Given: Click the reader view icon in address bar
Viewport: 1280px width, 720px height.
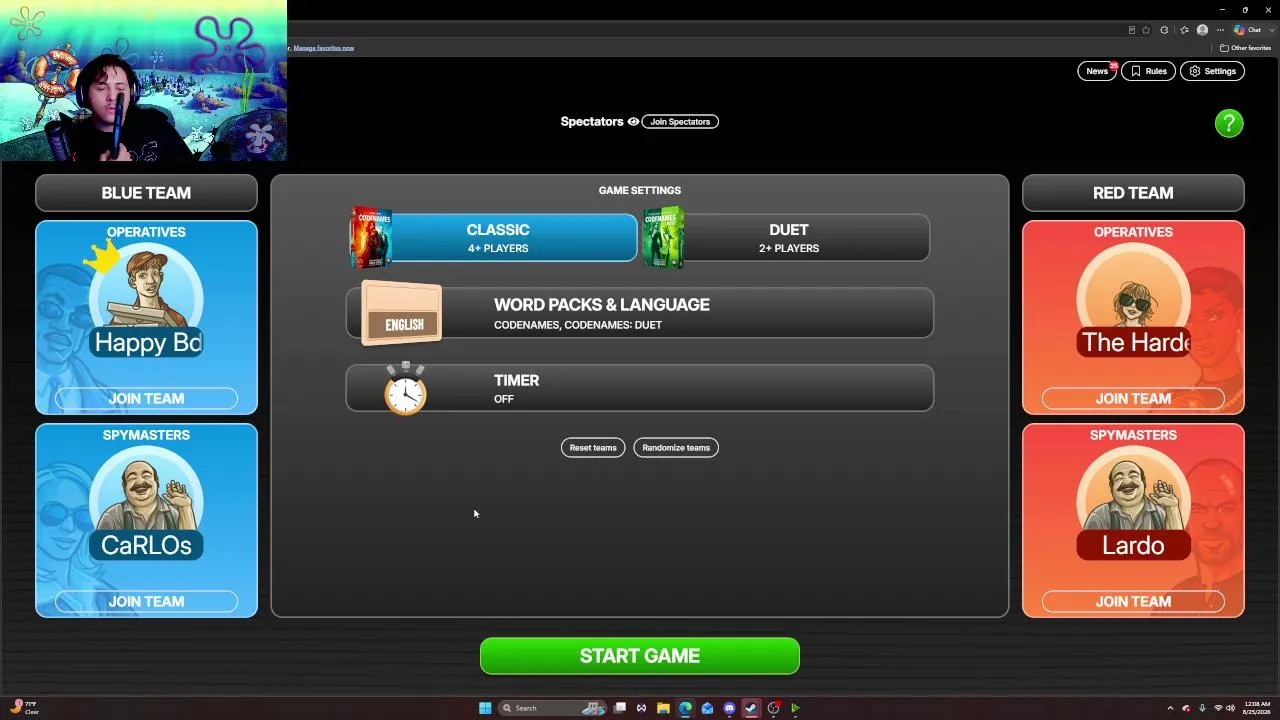Looking at the screenshot, I should point(1132,30).
